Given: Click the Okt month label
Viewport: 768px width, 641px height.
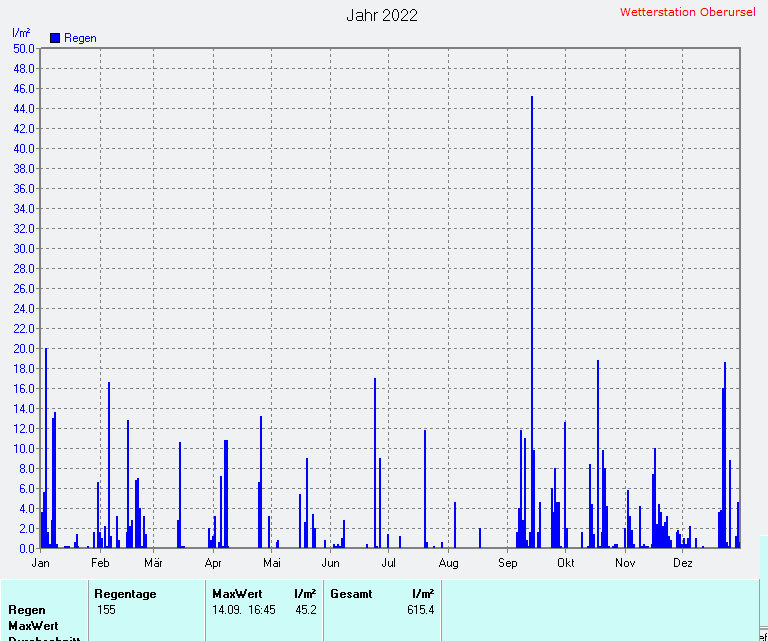Looking at the screenshot, I should [x=566, y=563].
